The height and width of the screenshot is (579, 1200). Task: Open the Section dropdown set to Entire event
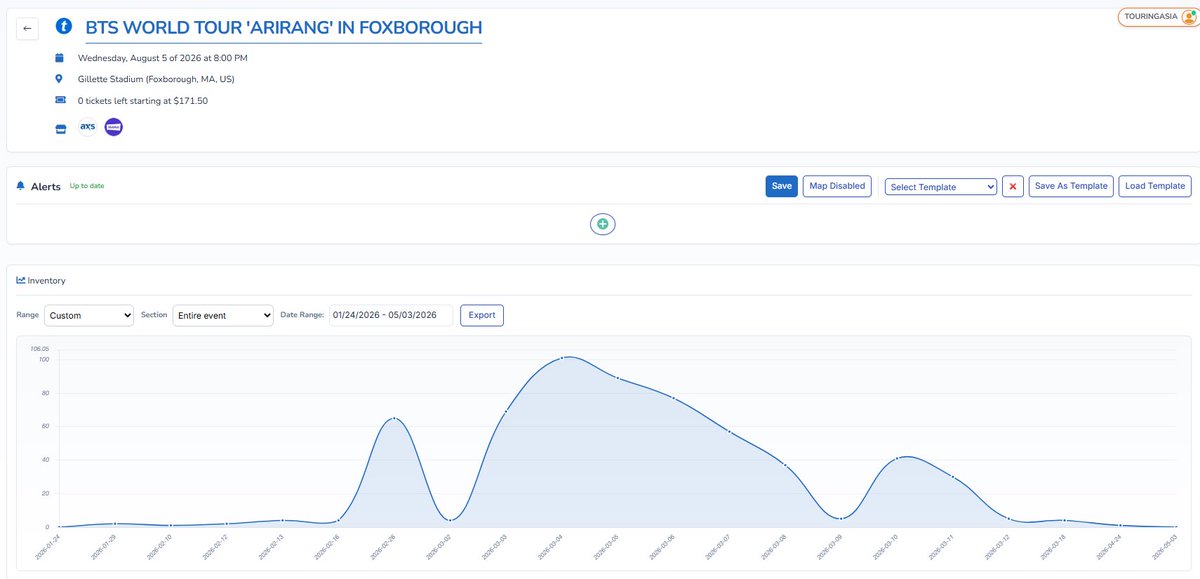(x=223, y=315)
